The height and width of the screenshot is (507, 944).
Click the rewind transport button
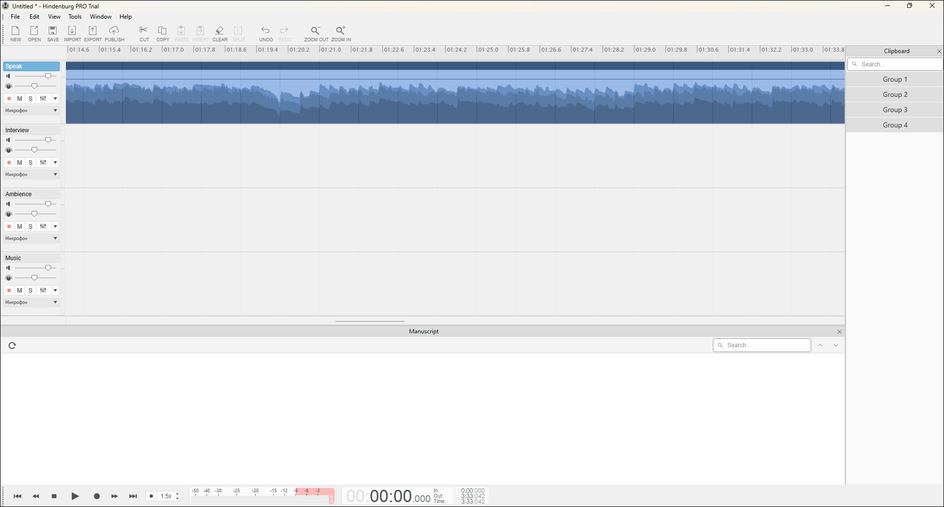[x=36, y=496]
